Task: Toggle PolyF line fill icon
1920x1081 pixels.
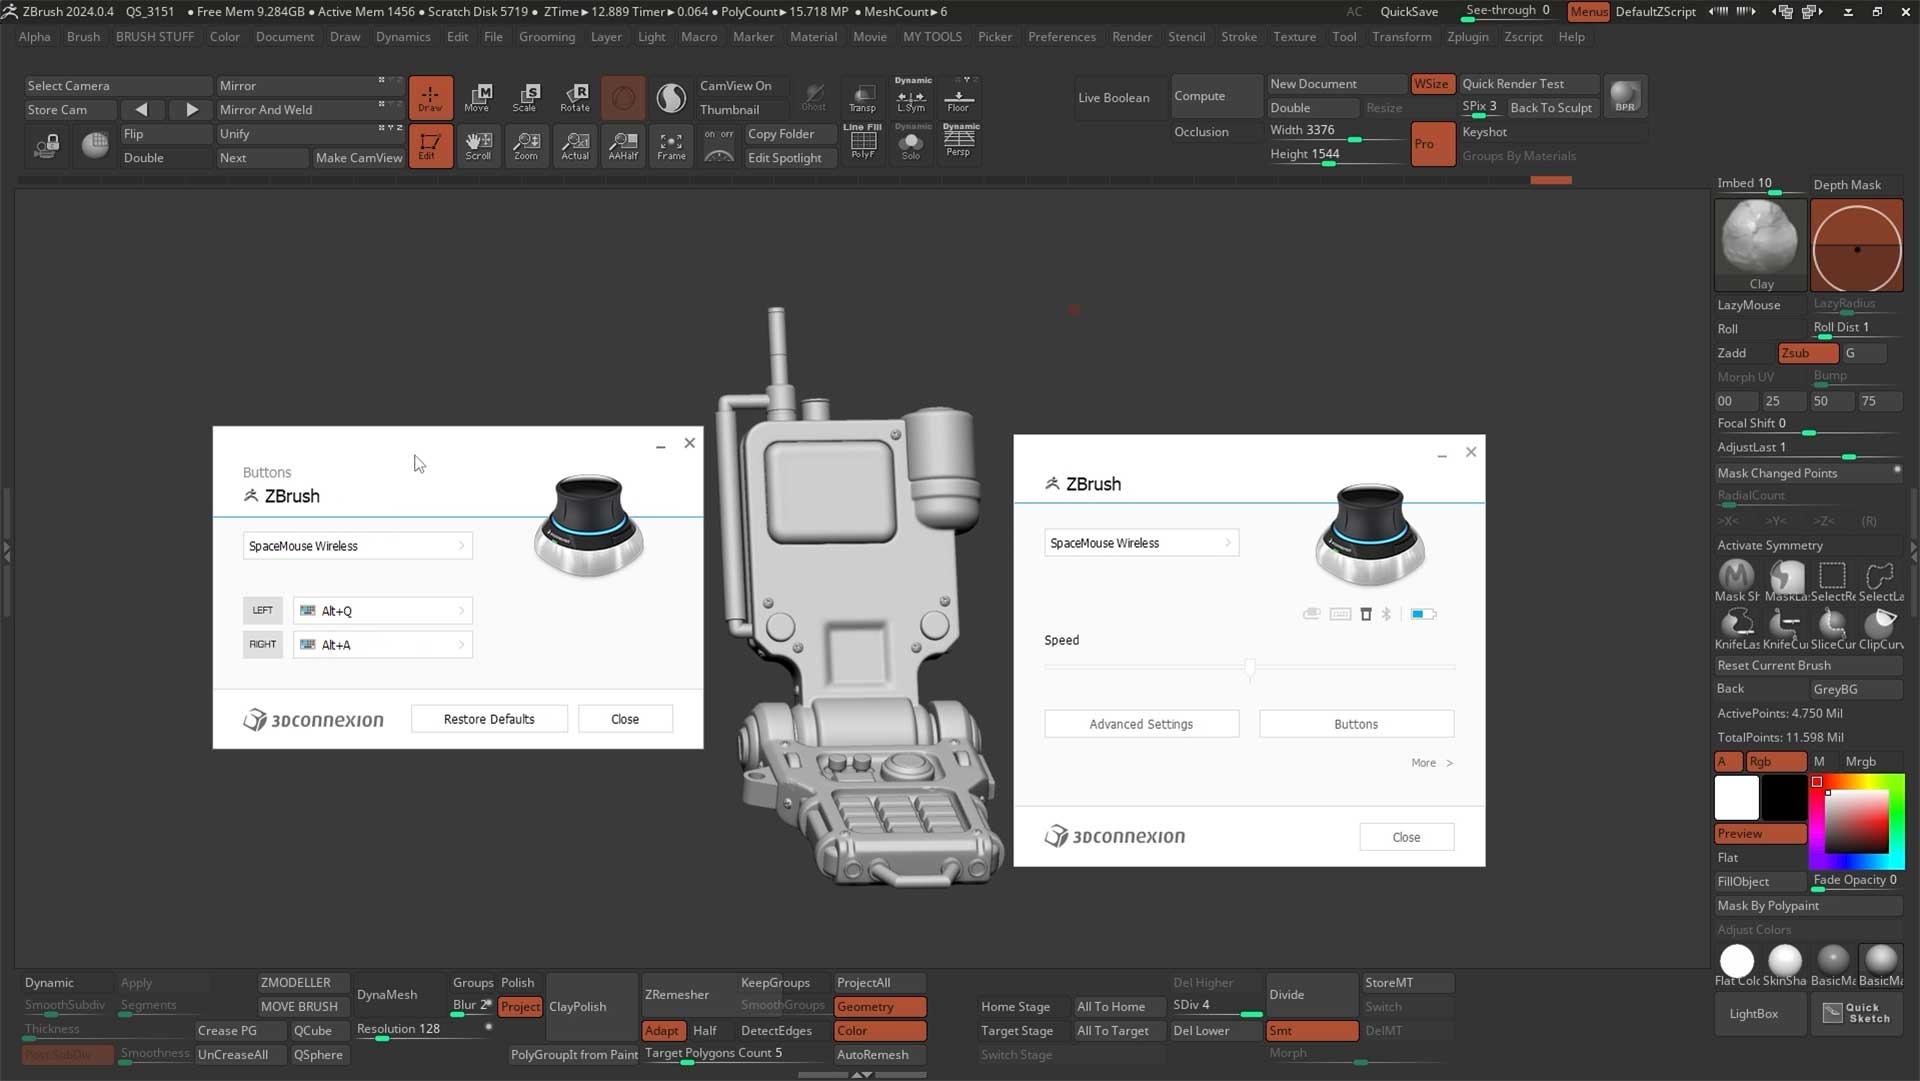Action: coord(862,143)
